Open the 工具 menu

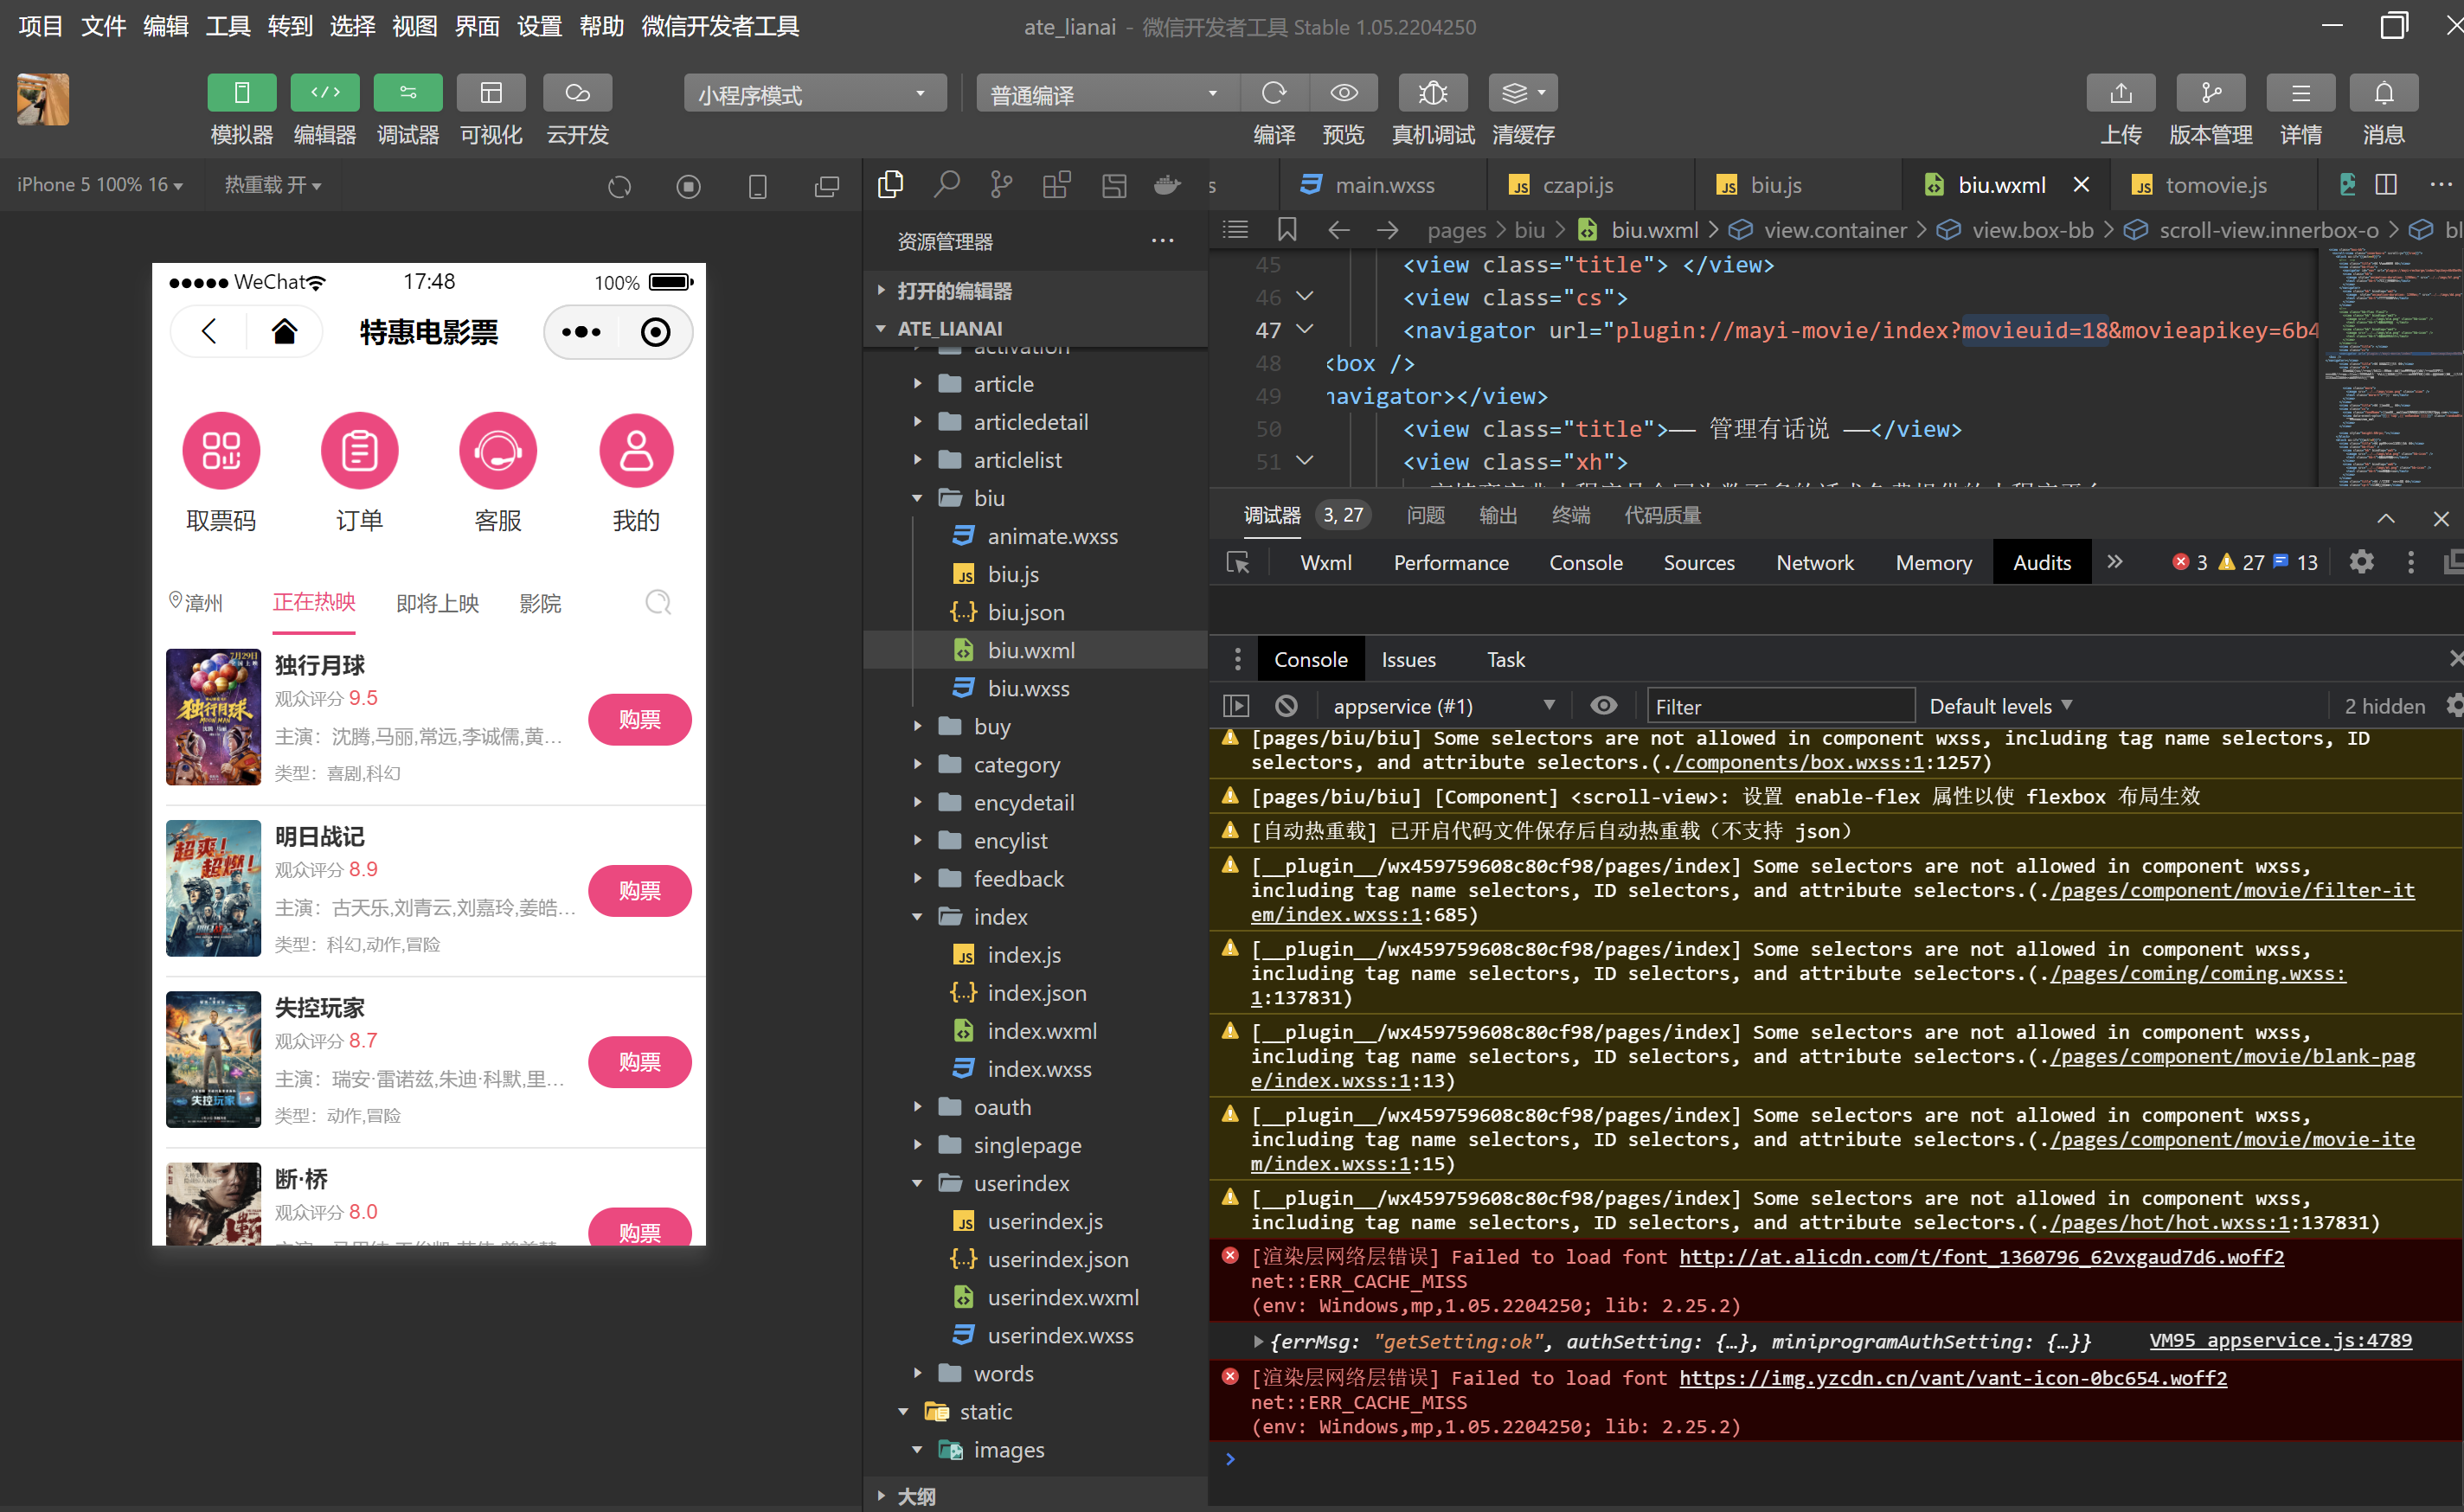(227, 26)
